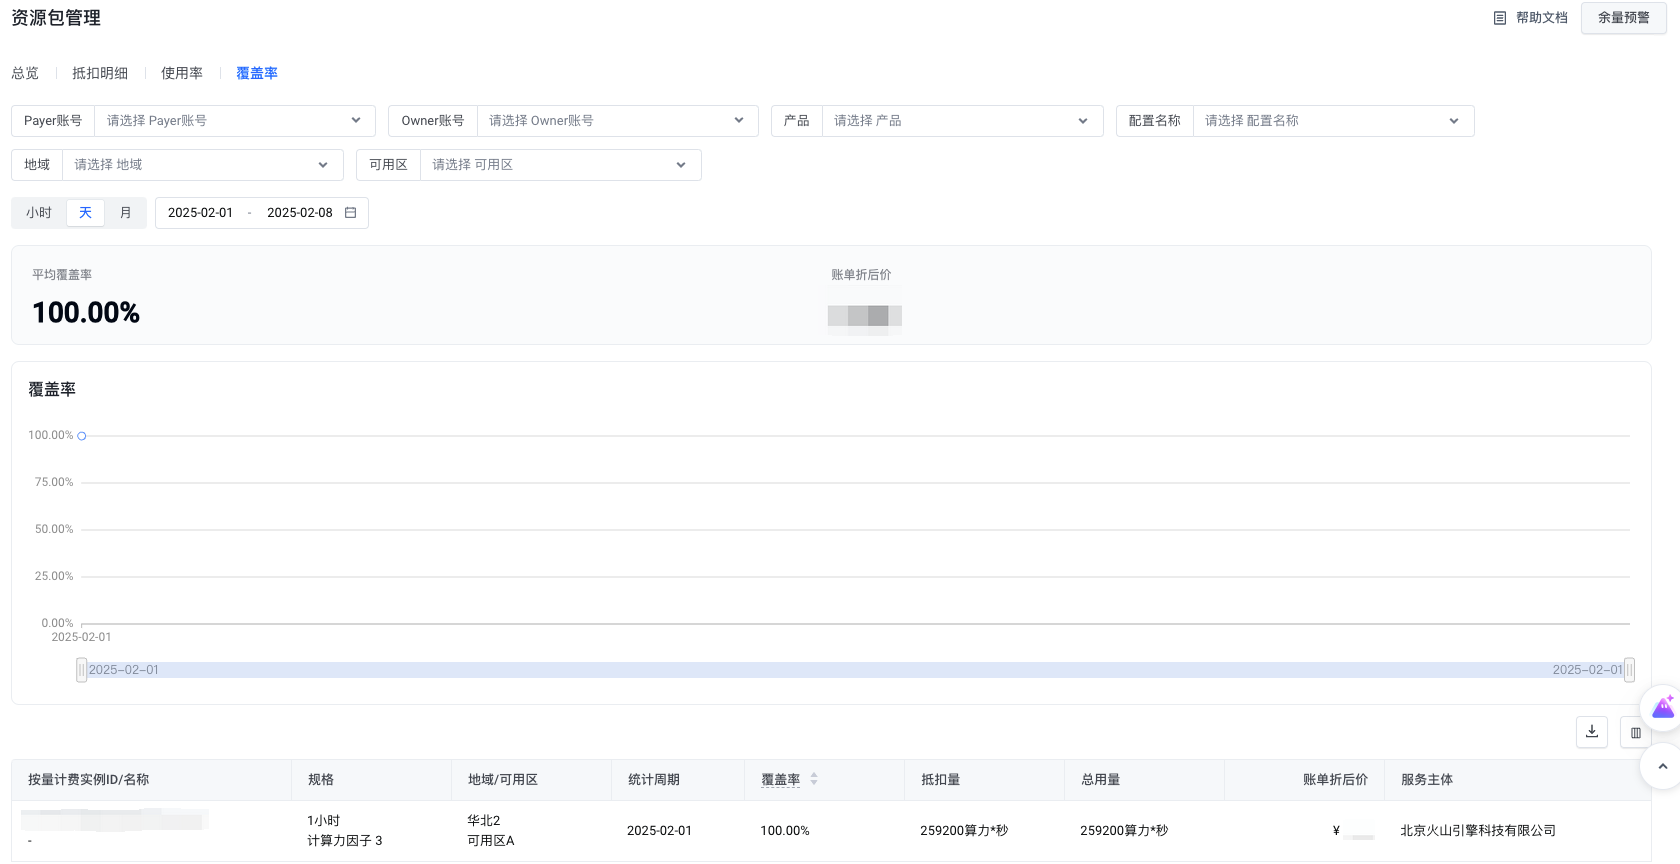Click the 帮助文档 link text
1680x864 pixels.
[1542, 18]
